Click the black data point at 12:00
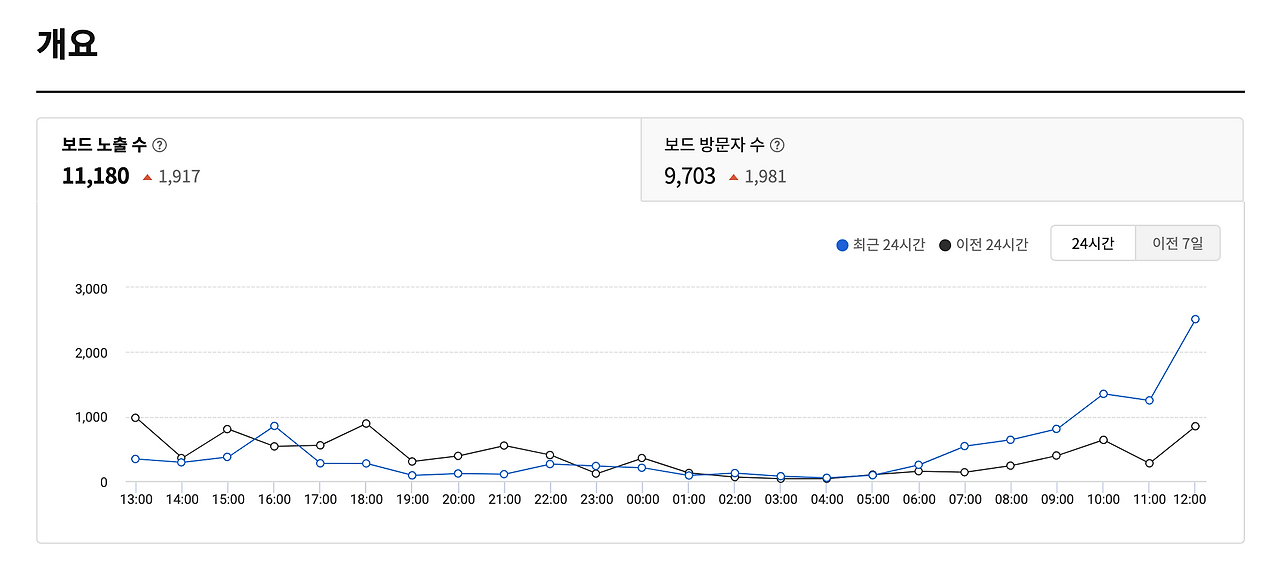This screenshot has width=1280, height=574. coord(1195,427)
